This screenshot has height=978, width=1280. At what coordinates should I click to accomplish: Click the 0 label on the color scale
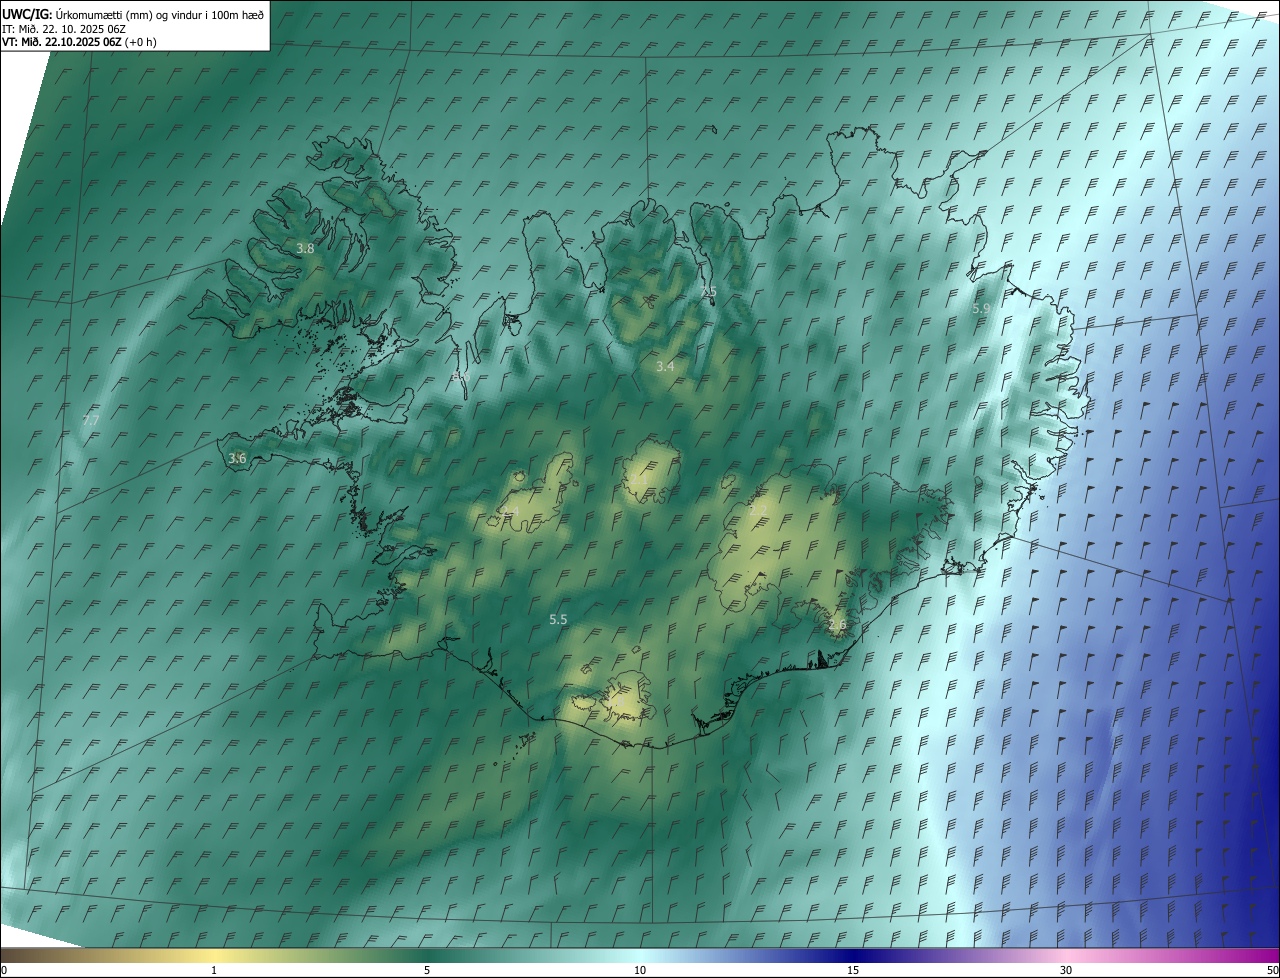coord(4,970)
